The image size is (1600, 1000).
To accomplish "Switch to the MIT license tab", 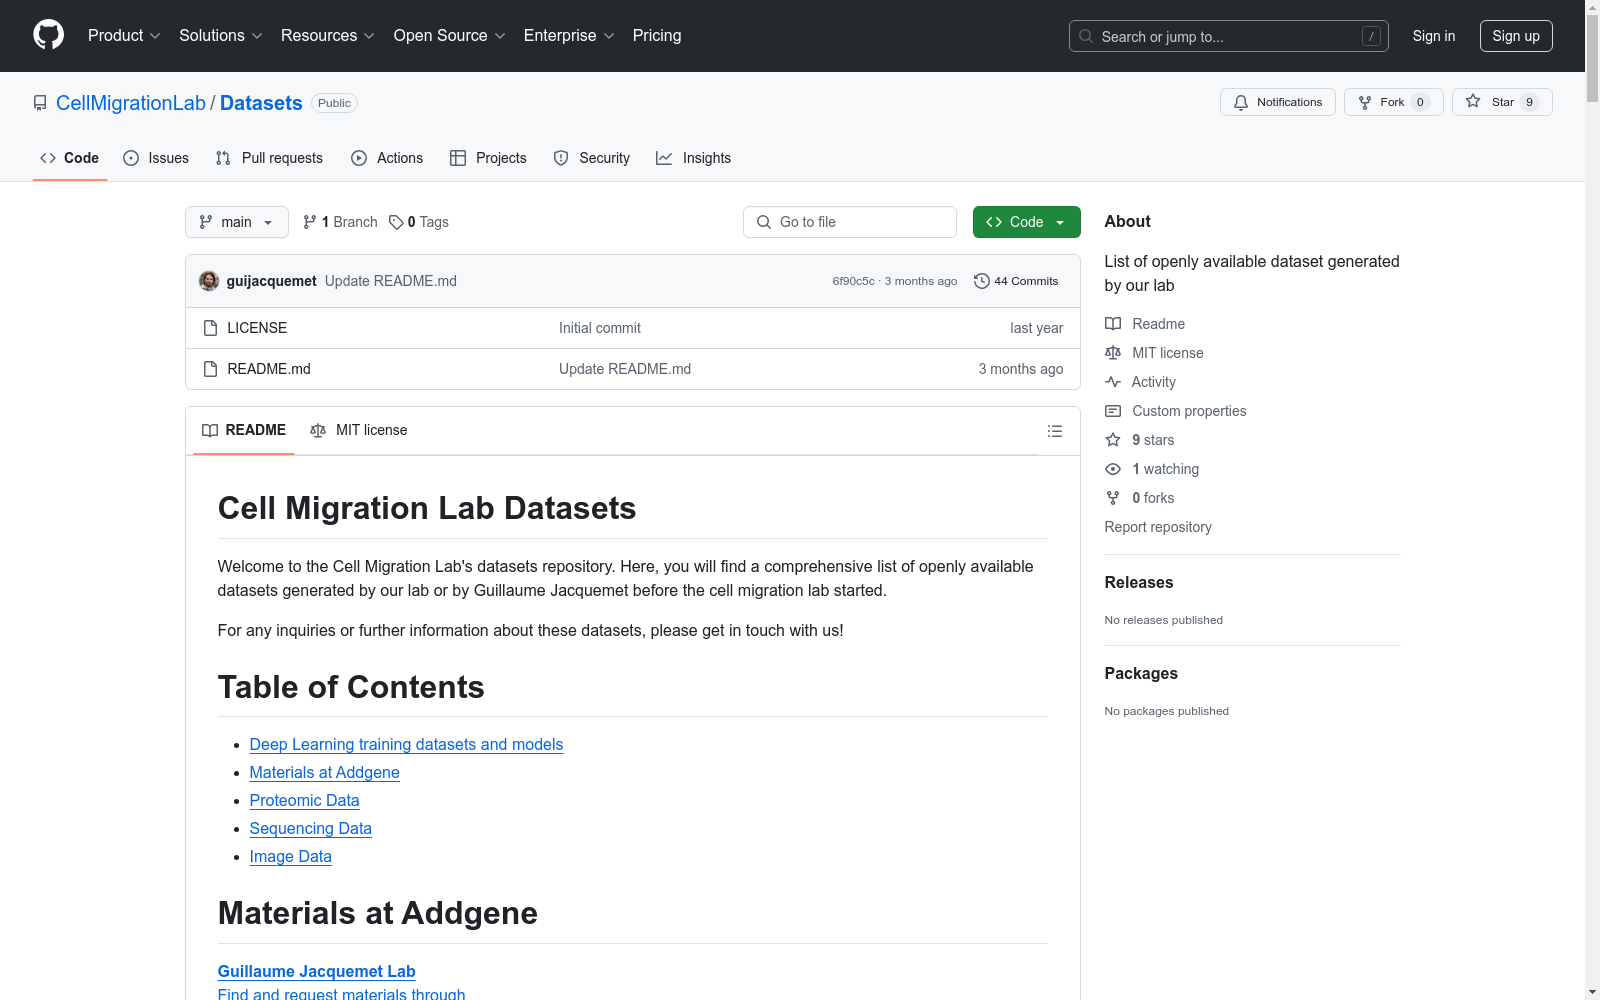I will tap(359, 430).
